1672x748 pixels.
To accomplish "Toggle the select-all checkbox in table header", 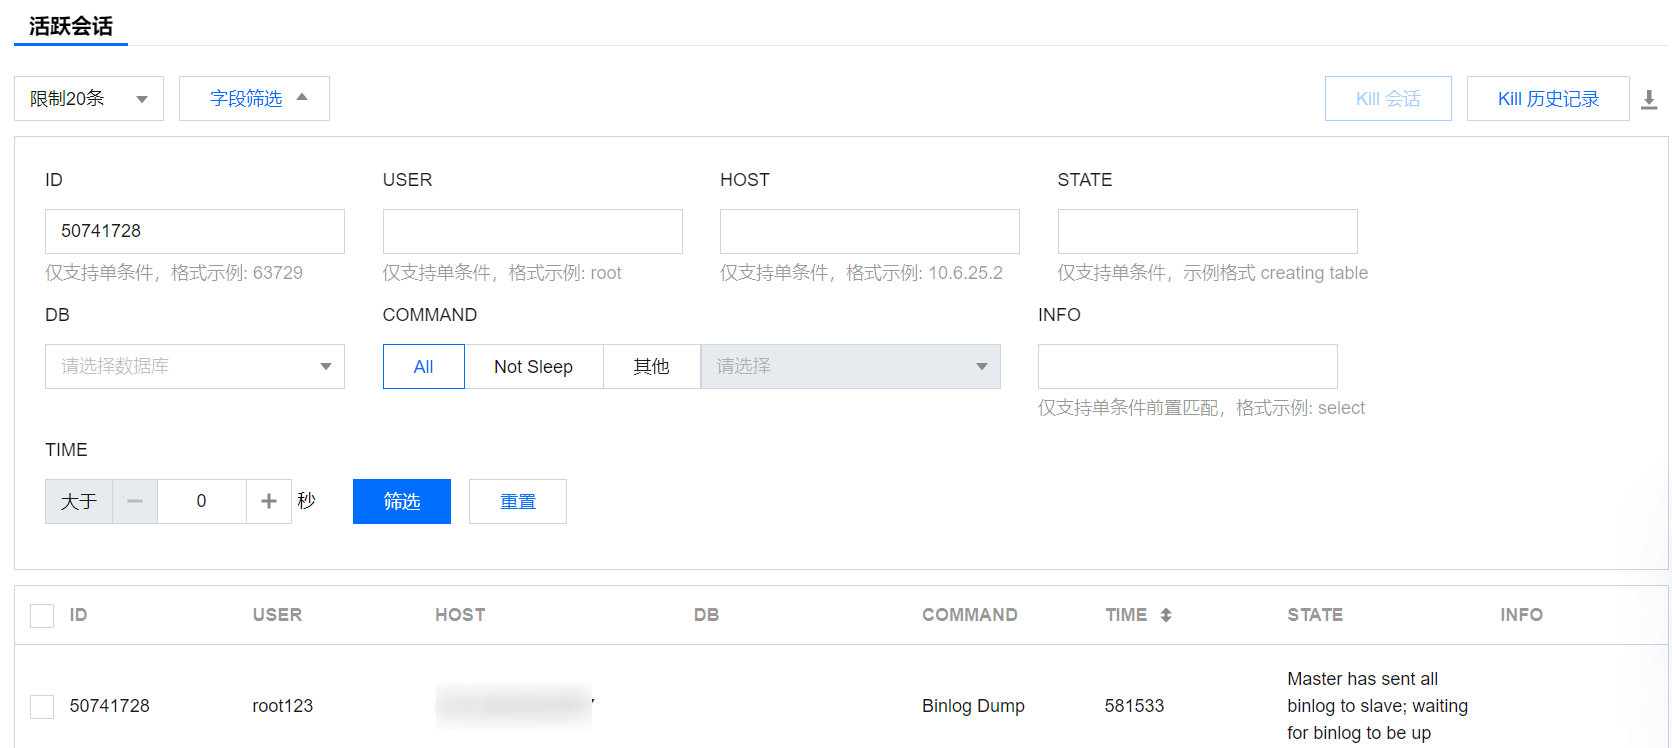I will click(42, 615).
